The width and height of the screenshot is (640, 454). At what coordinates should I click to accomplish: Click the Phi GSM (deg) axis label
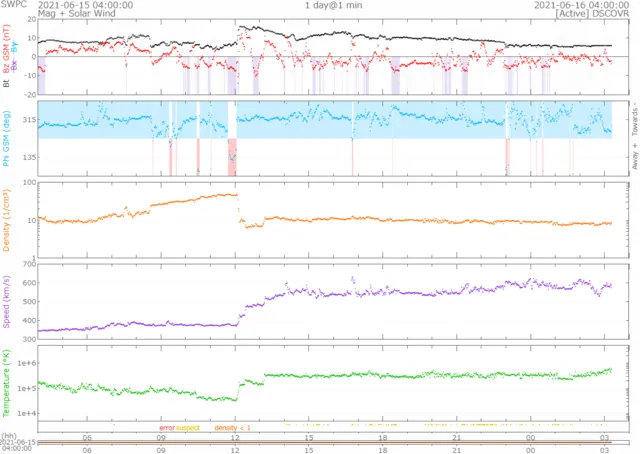click(7, 138)
